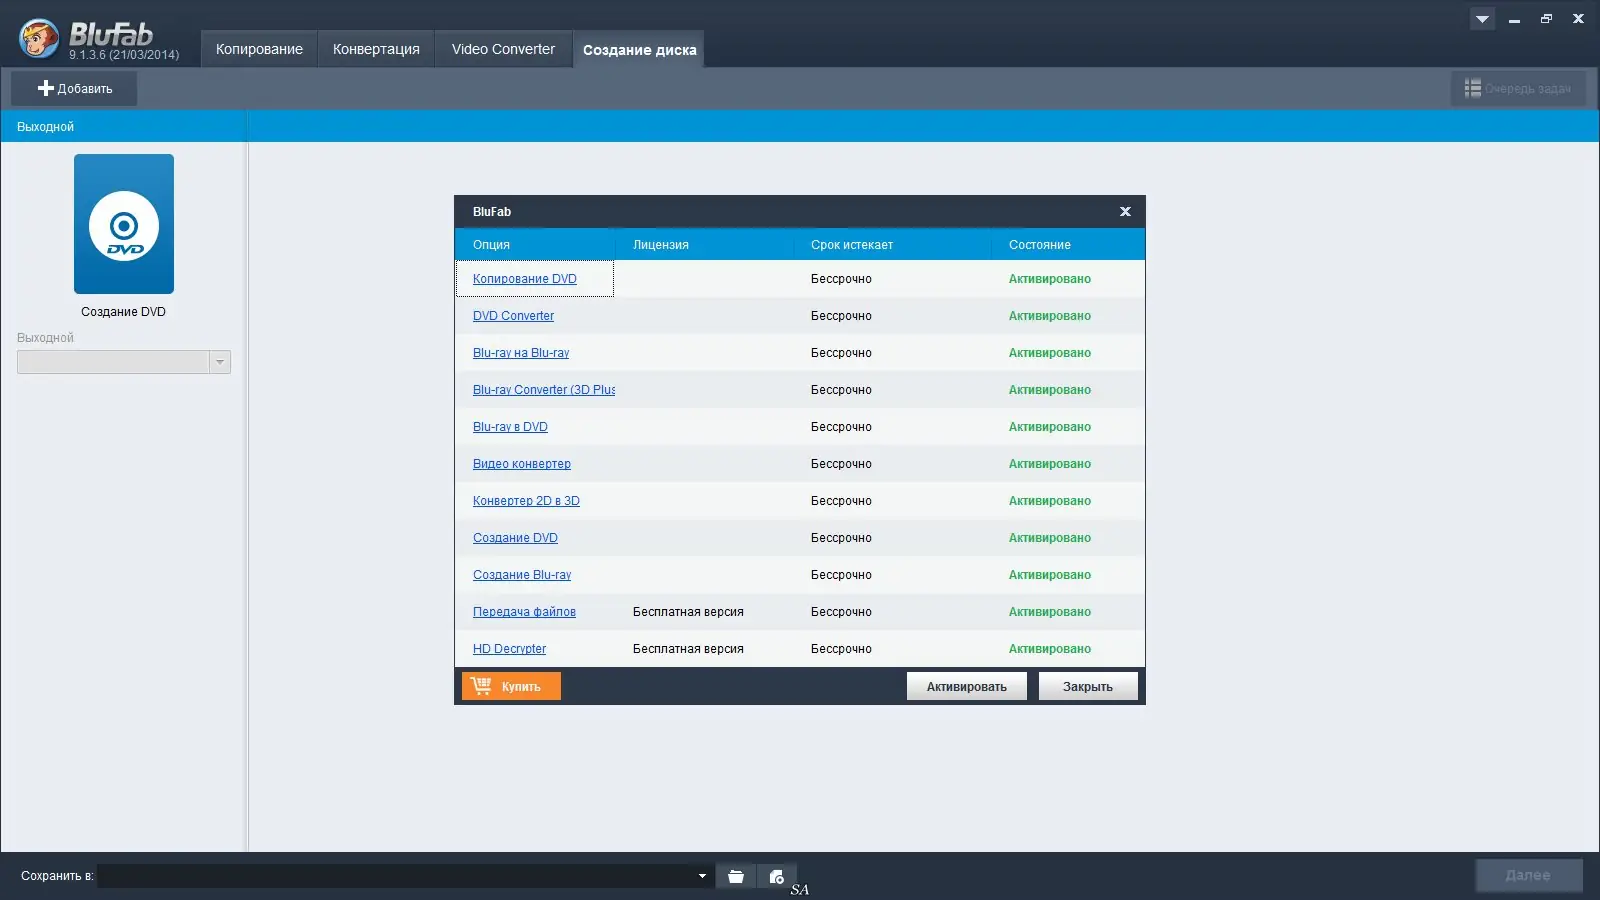Screen dimensions: 1600x900
Task: Click the version text 9.1.3.6 (21/03/2014)
Action: coord(124,55)
